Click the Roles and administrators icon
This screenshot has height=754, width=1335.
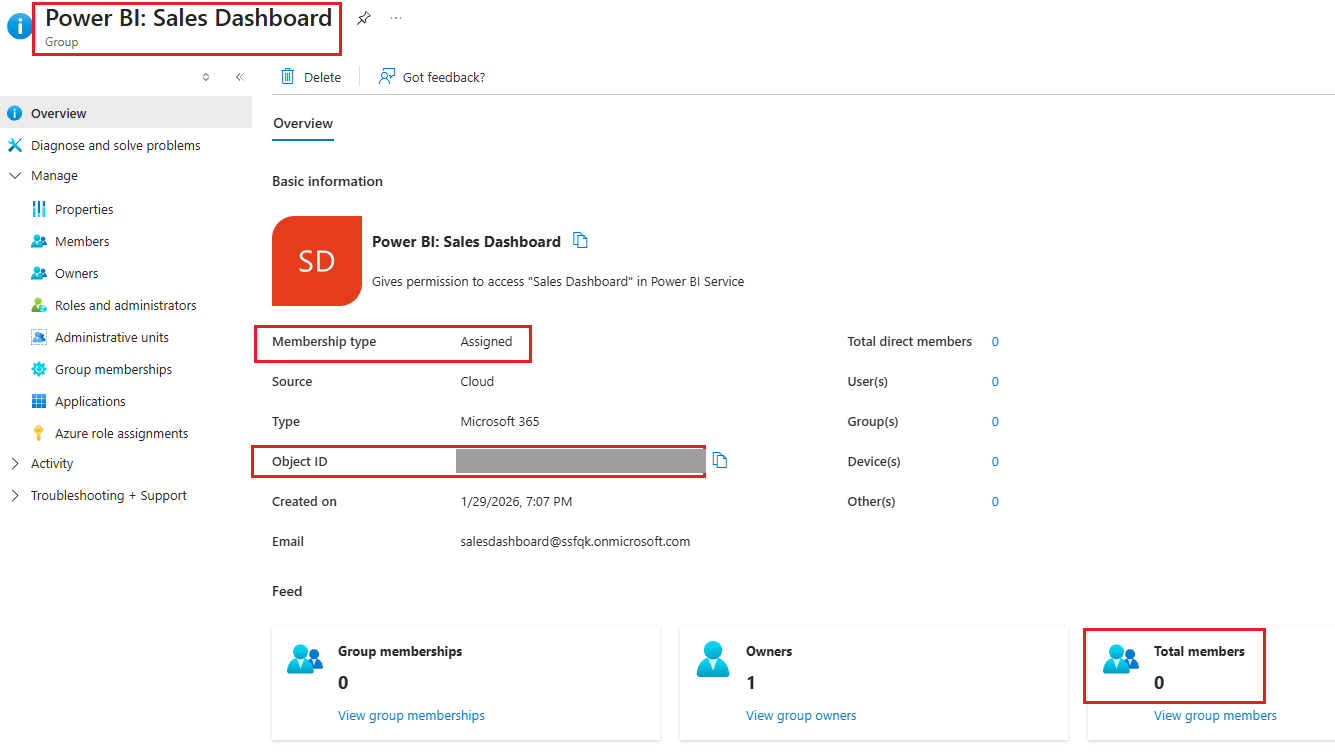tap(39, 305)
